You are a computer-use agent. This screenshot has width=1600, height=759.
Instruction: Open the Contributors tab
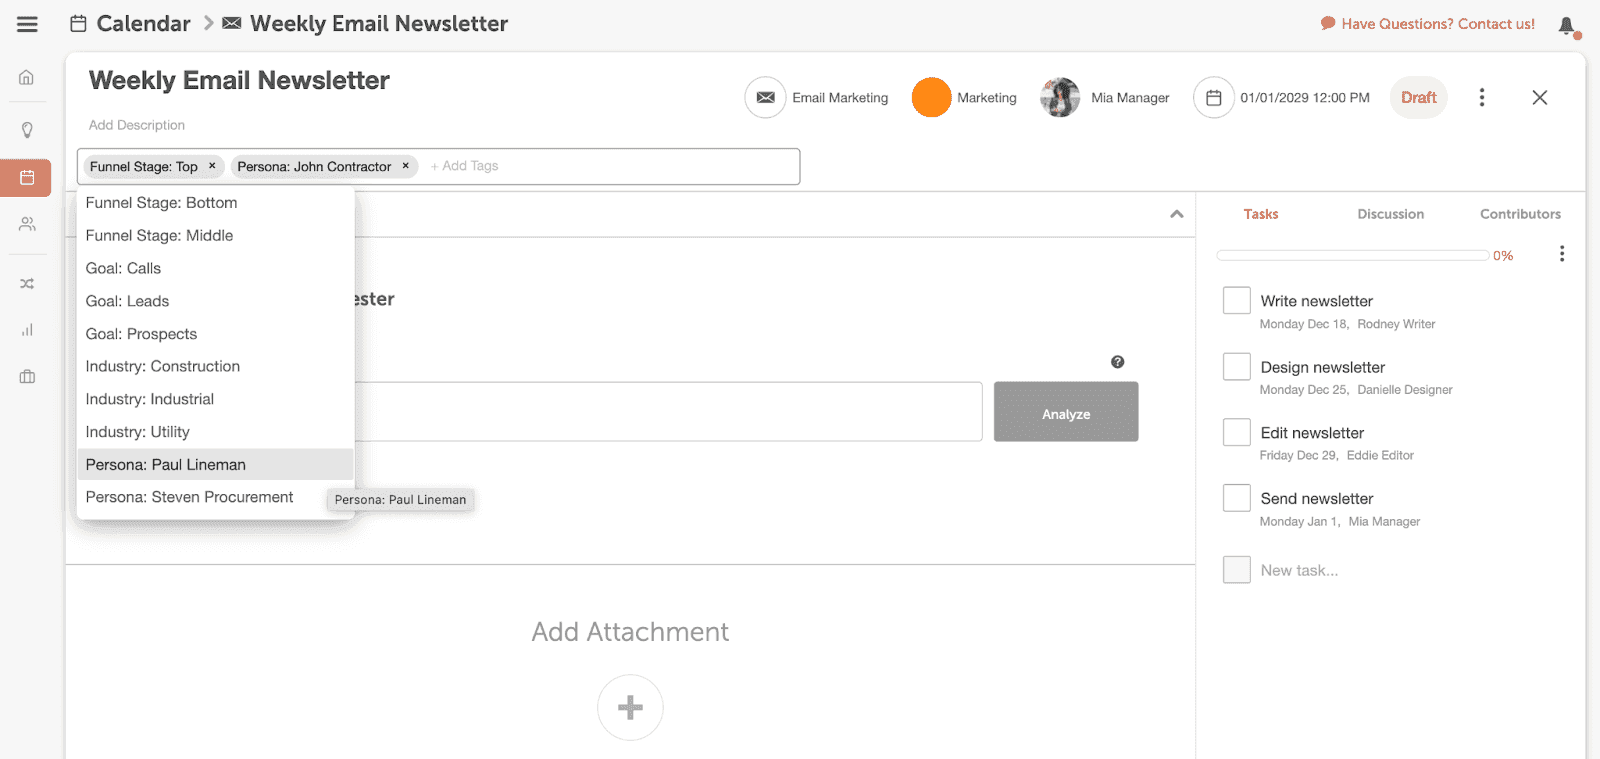tap(1520, 214)
